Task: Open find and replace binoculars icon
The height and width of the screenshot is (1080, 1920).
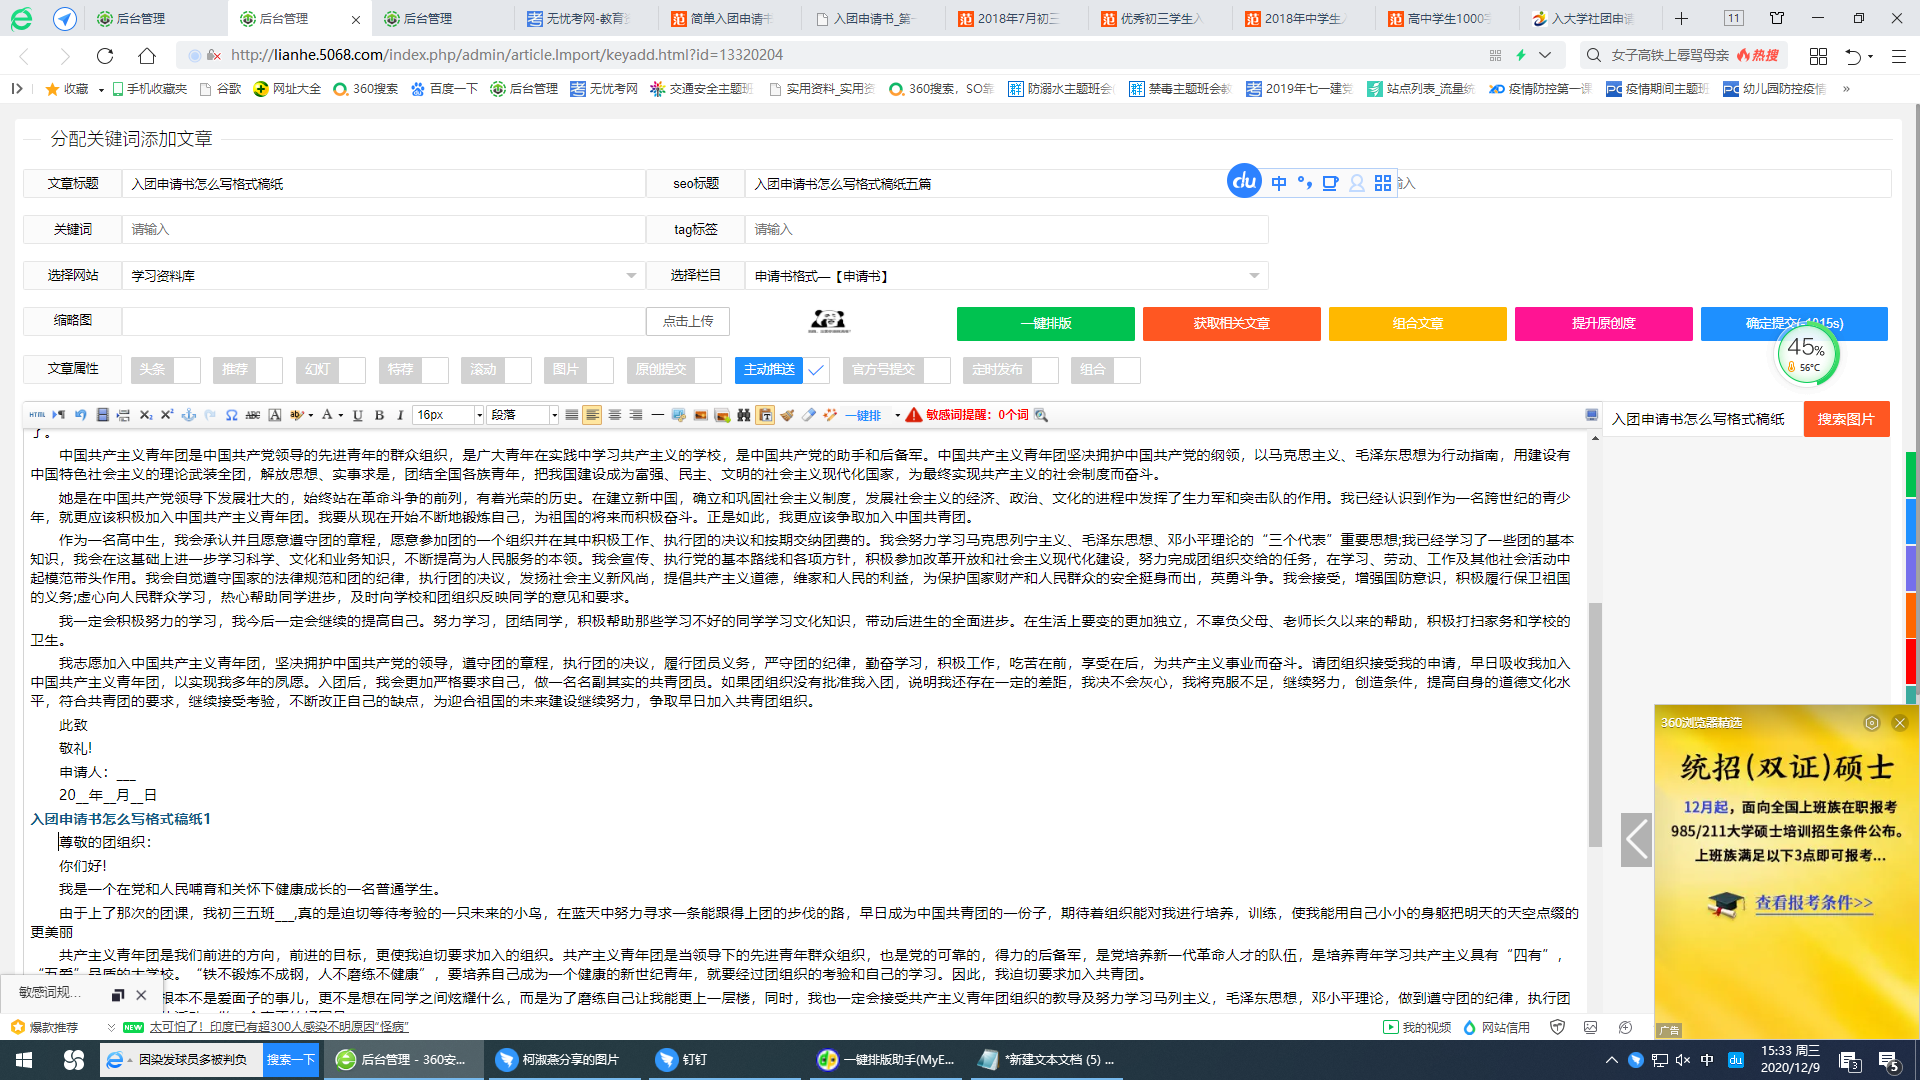Action: click(x=743, y=415)
